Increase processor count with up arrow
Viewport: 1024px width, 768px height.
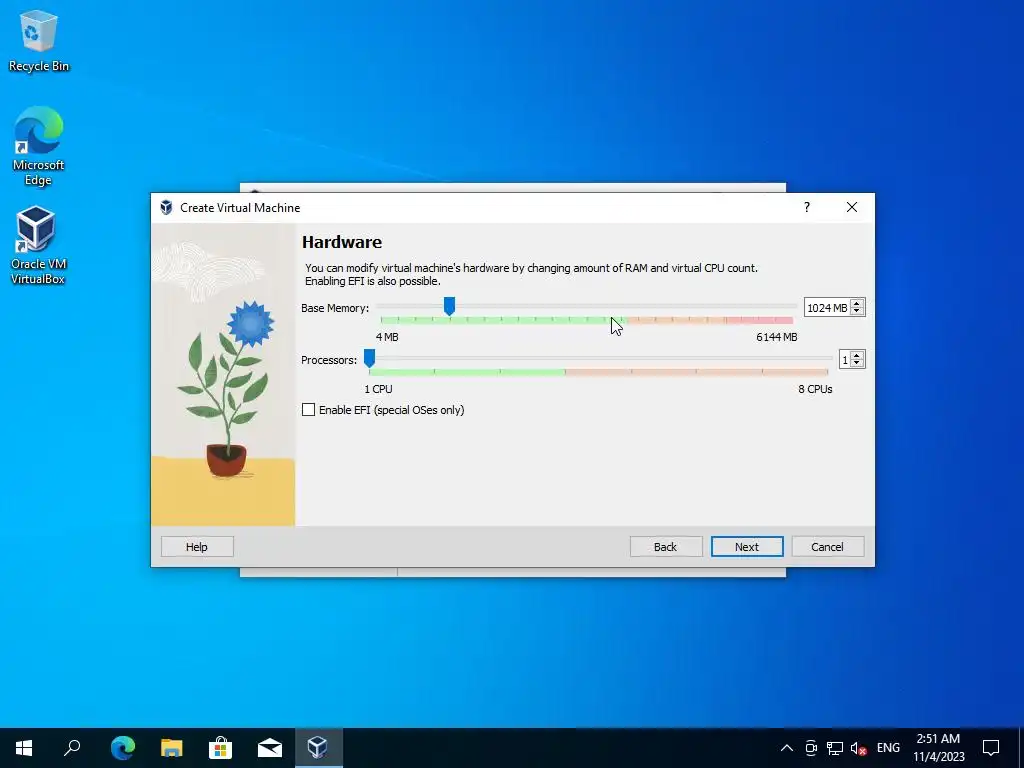coord(857,355)
